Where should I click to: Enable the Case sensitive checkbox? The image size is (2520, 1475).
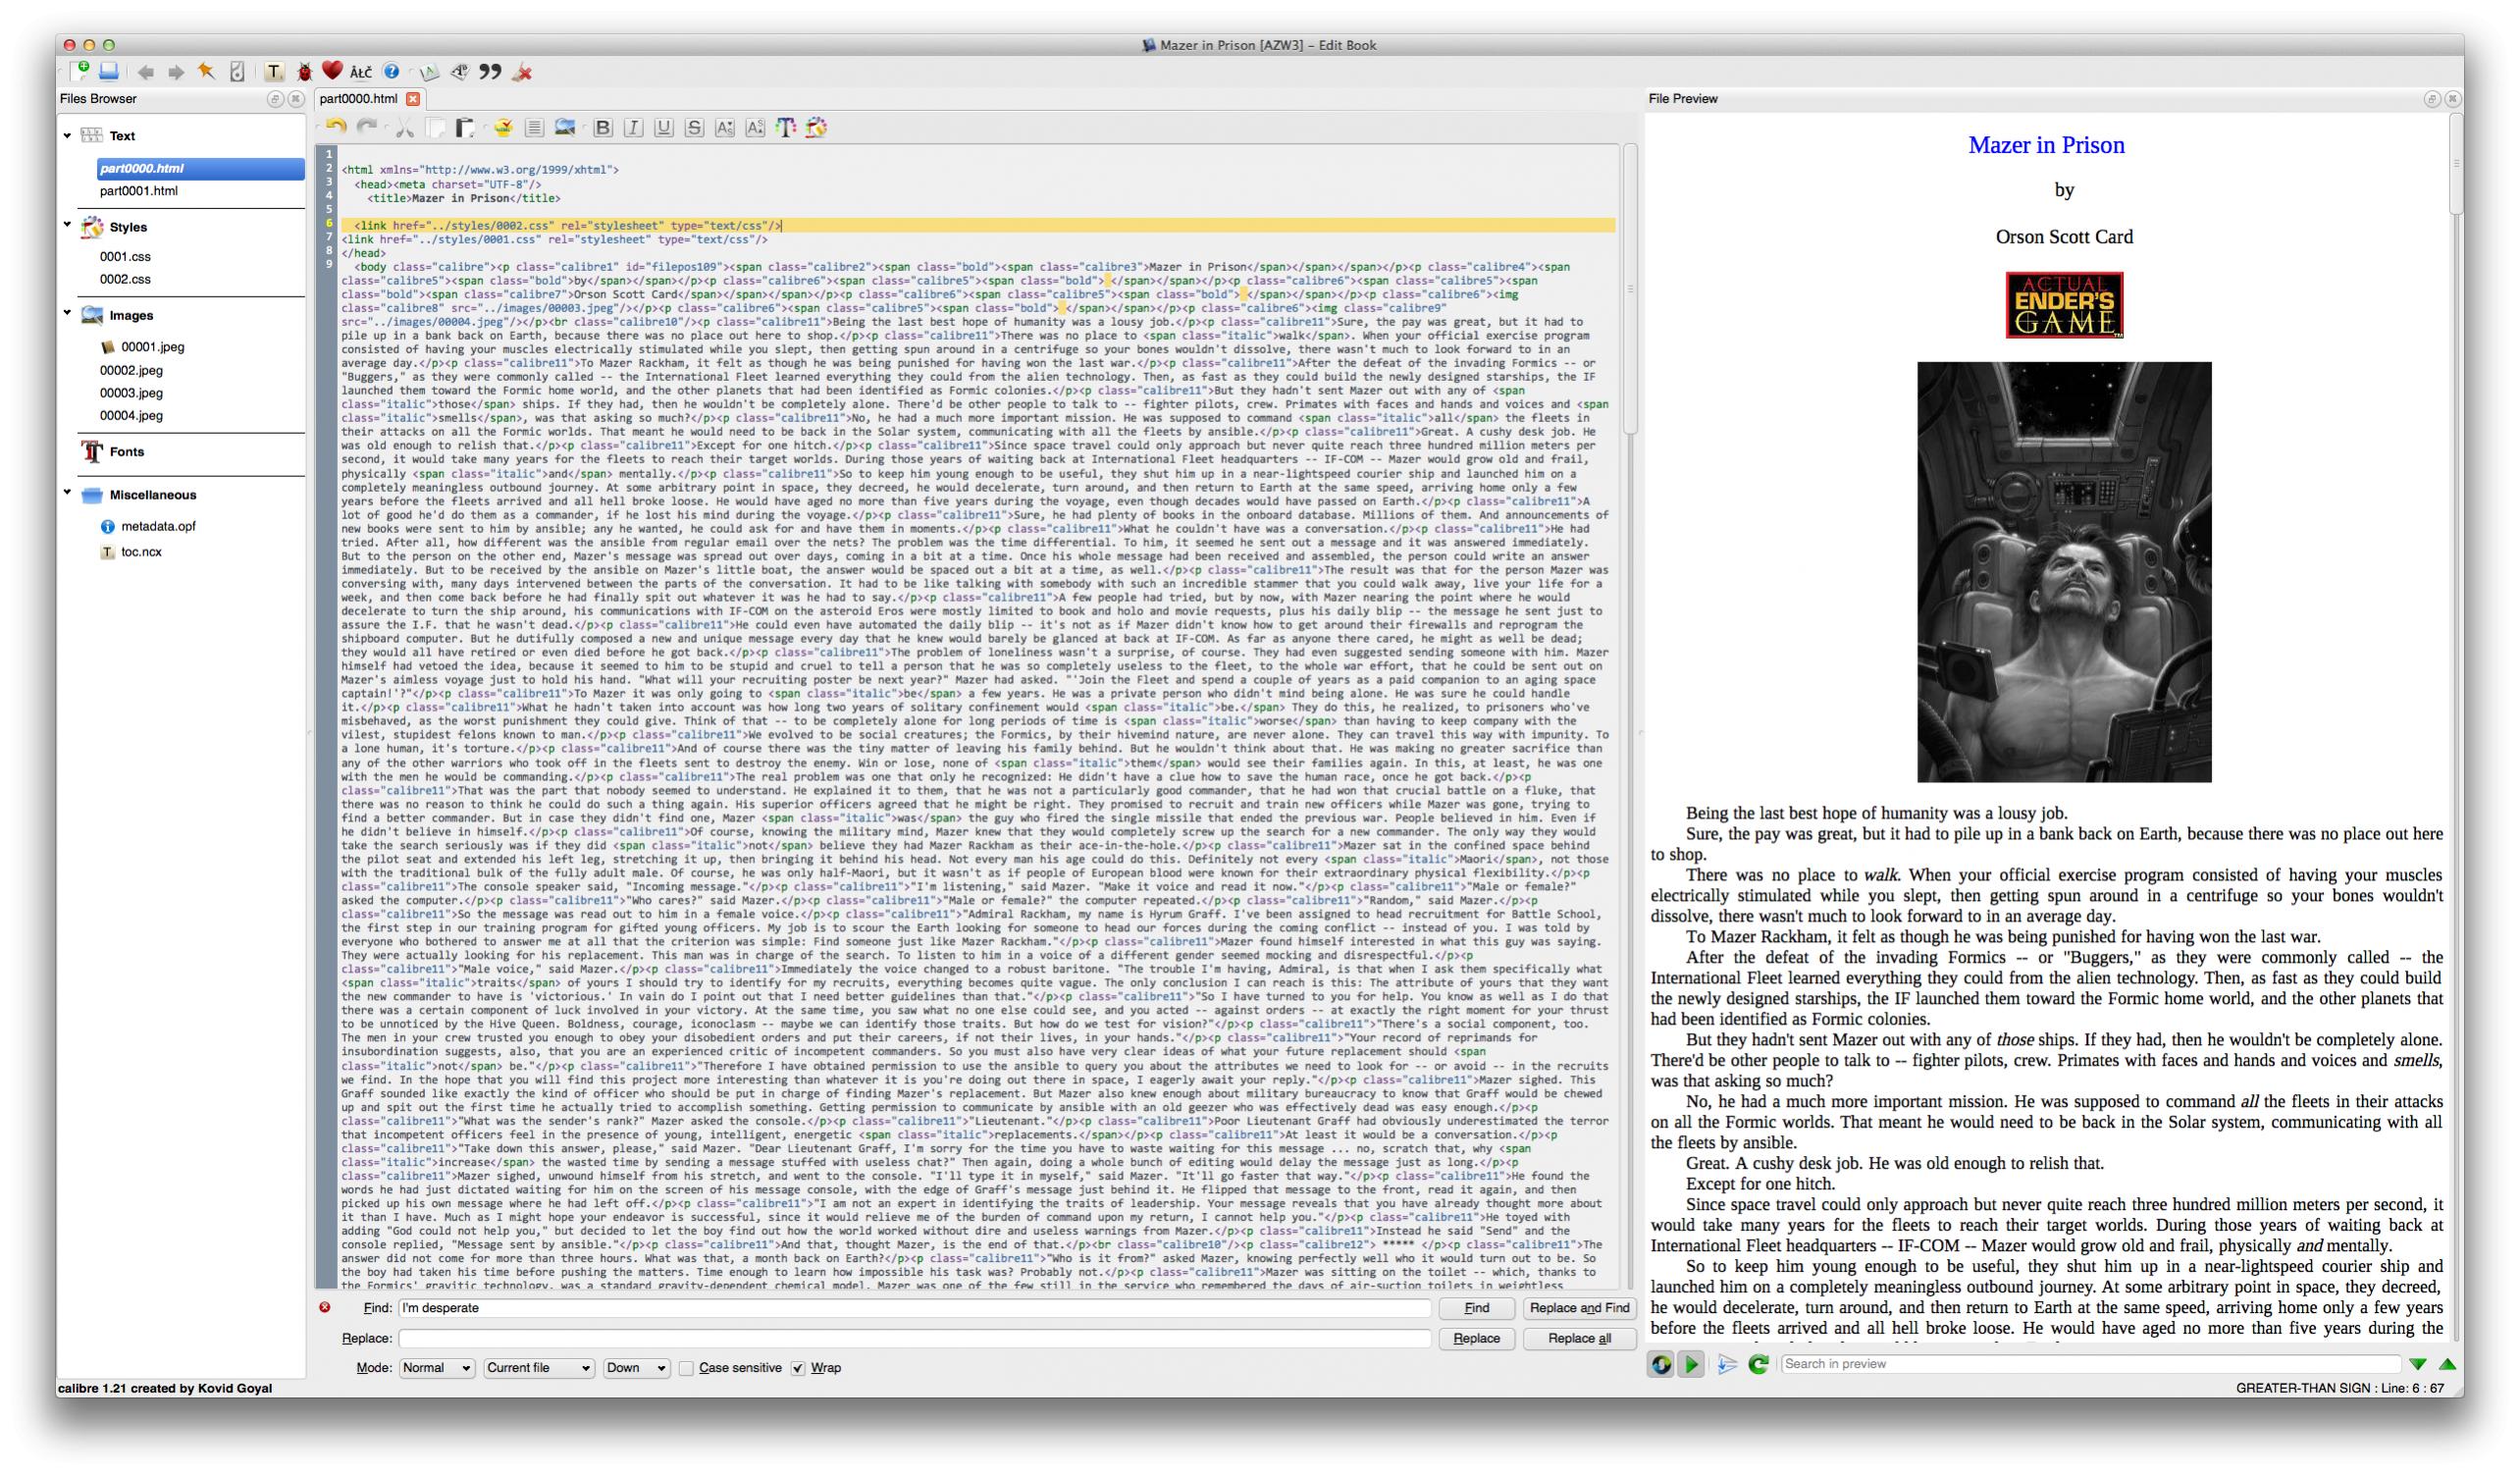686,1369
